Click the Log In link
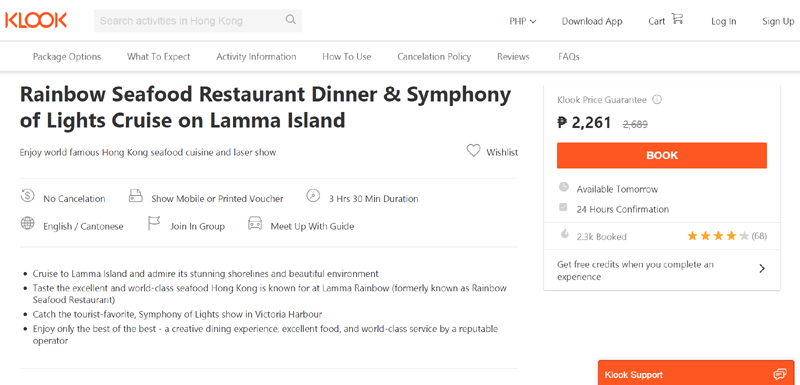 click(723, 21)
